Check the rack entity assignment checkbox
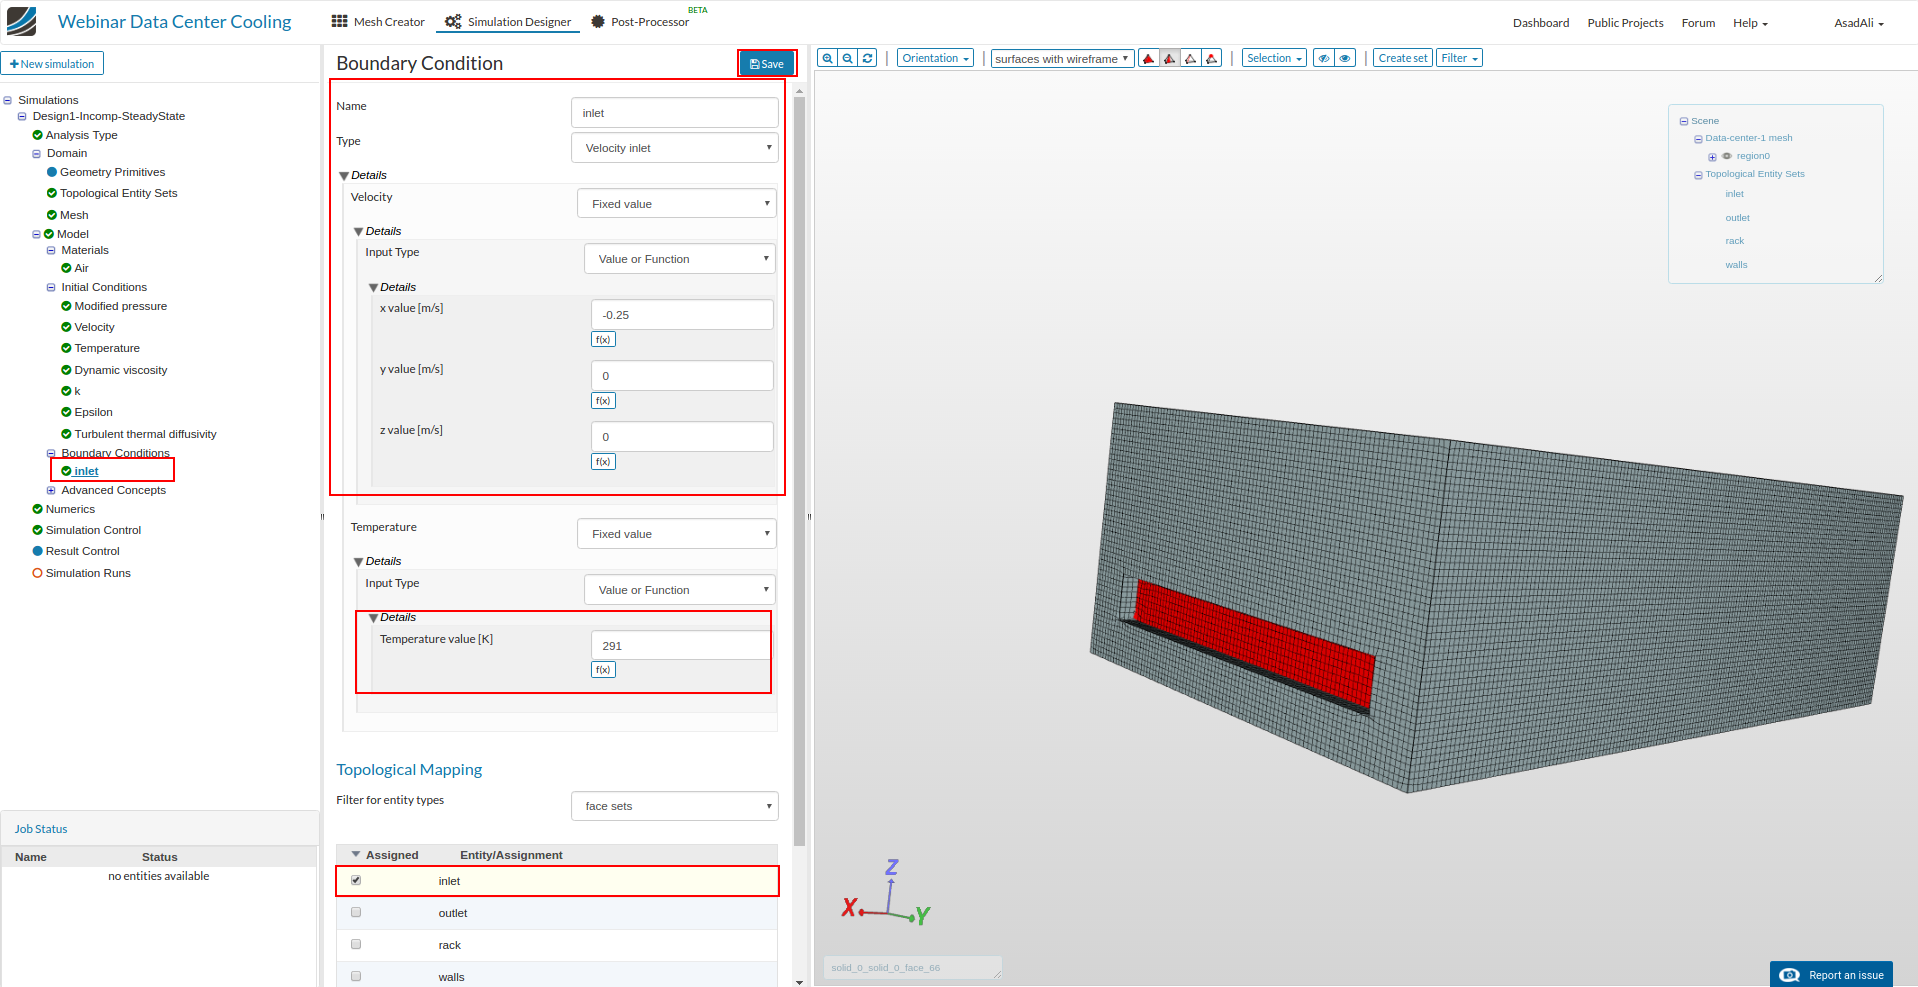Image resolution: width=1918 pixels, height=987 pixels. point(356,945)
